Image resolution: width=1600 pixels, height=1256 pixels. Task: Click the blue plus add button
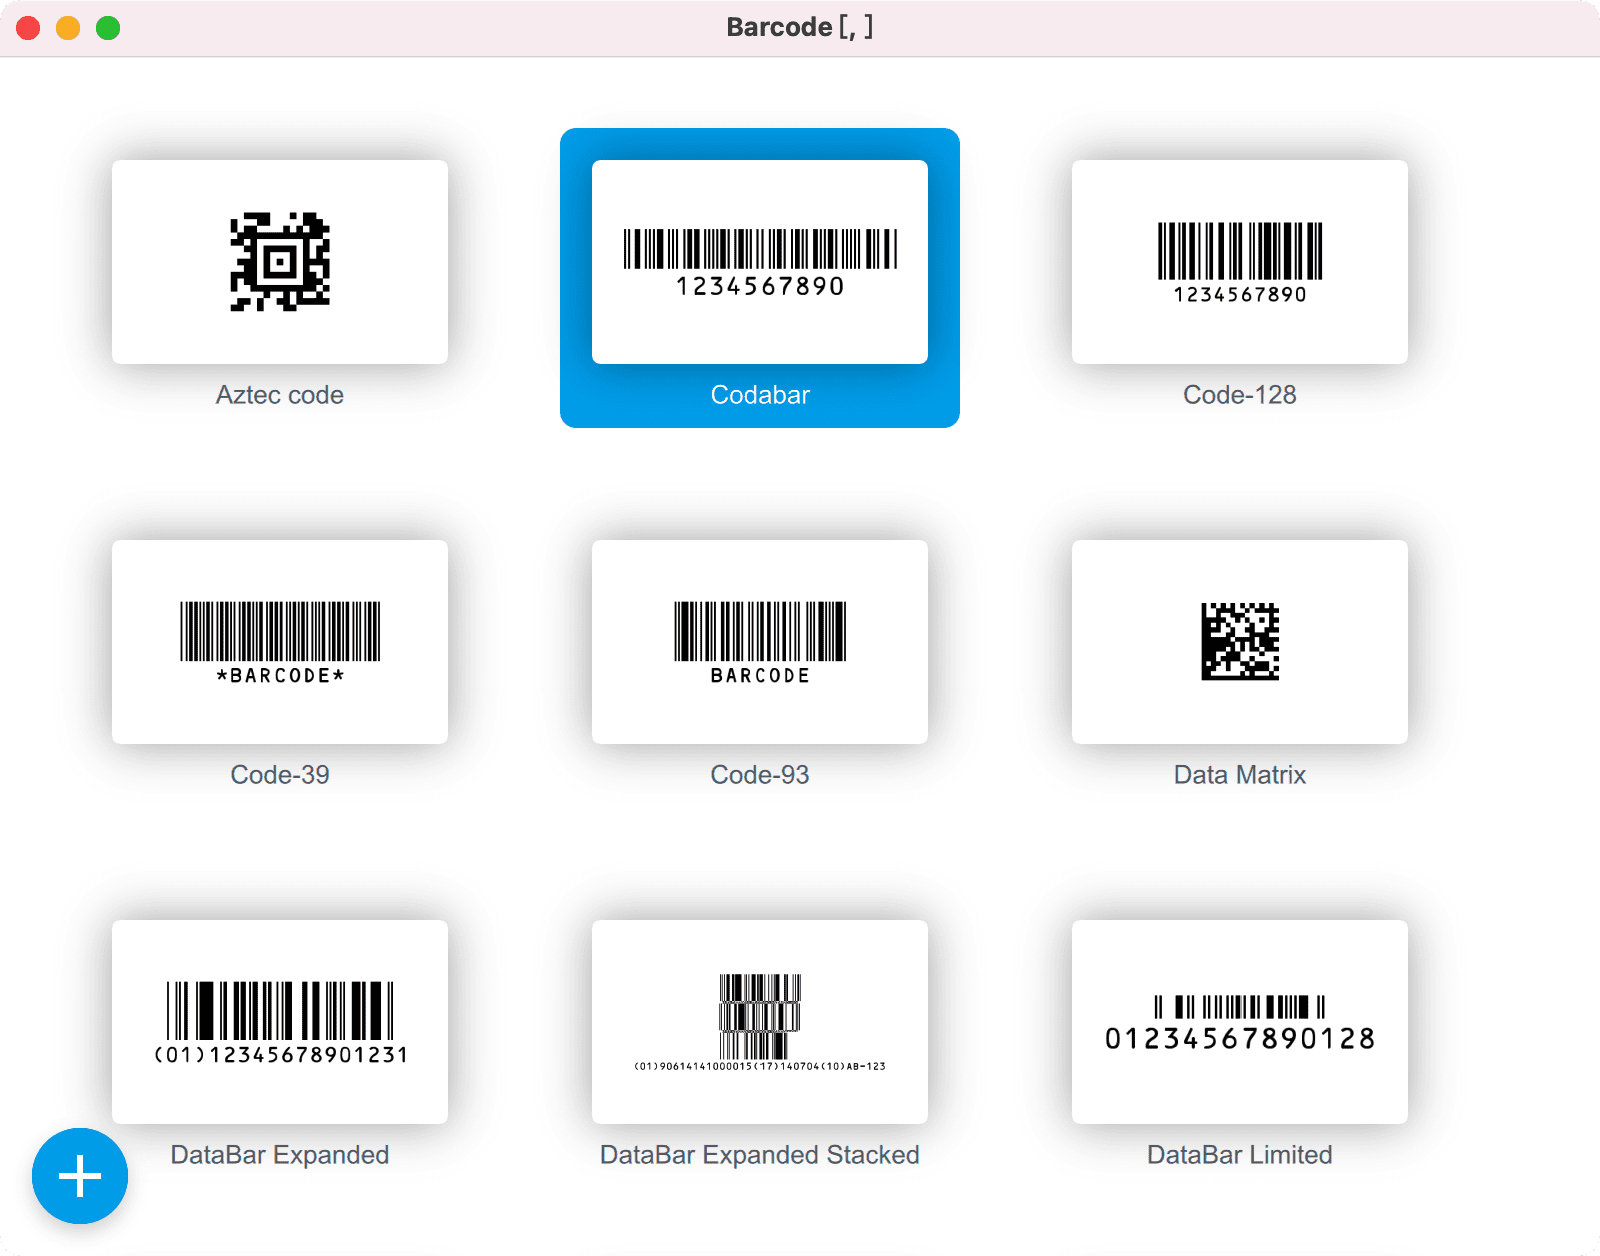click(x=80, y=1176)
